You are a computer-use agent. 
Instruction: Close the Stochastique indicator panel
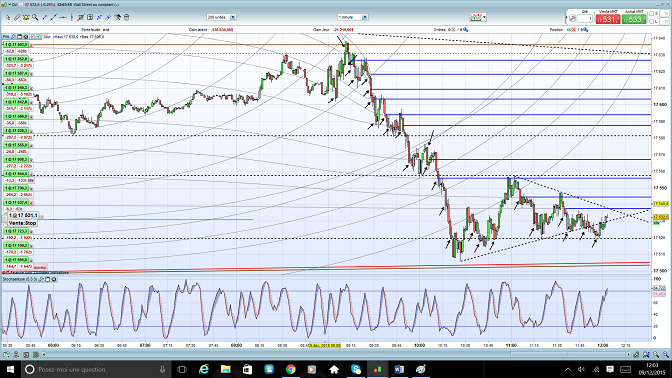pyautogui.click(x=54, y=279)
